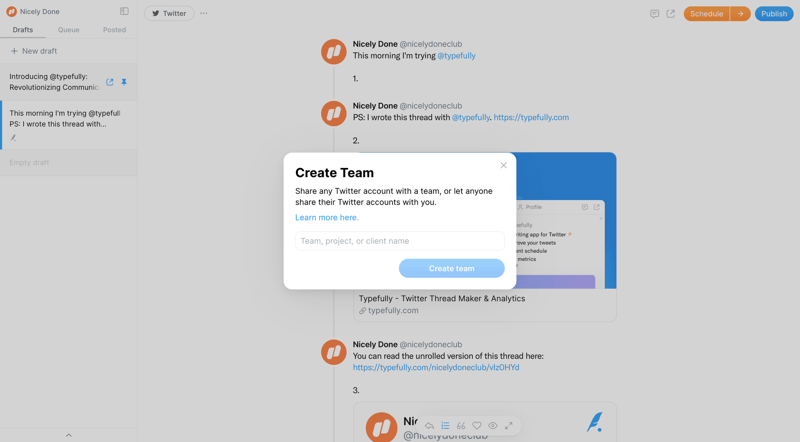This screenshot has height=442, width=800.
Task: Click the Create team button
Action: pos(452,268)
